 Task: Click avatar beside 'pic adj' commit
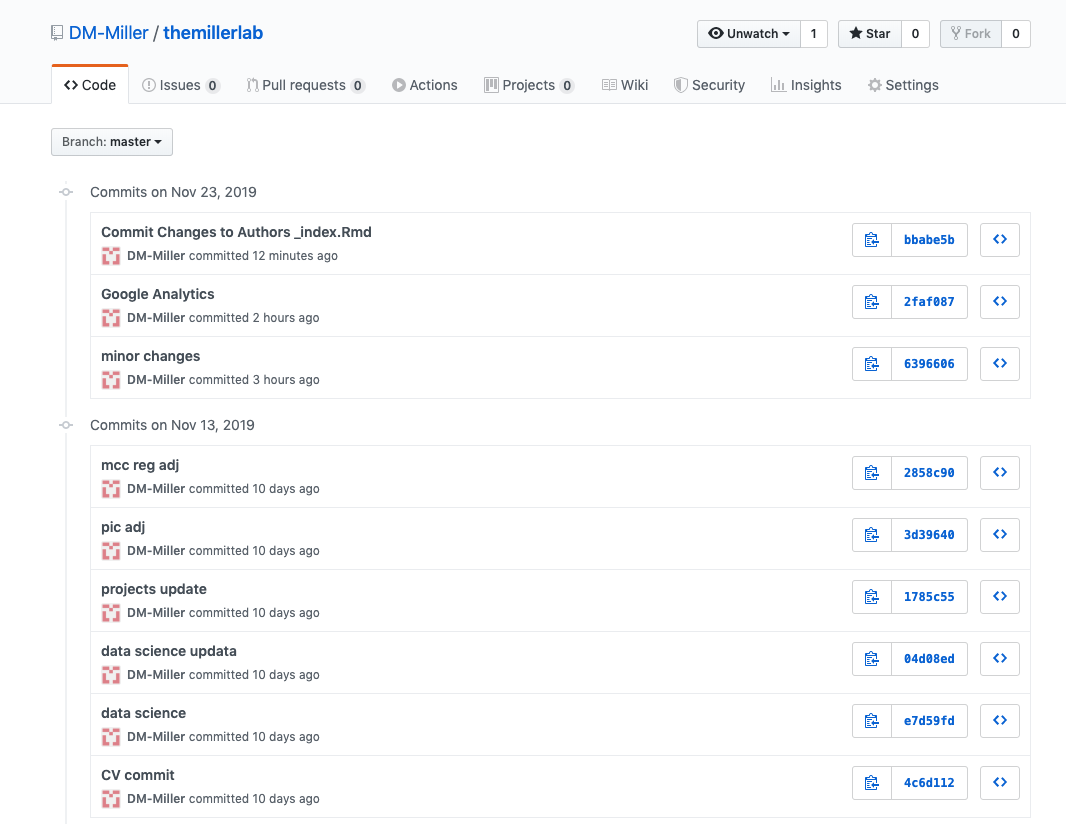(111, 551)
